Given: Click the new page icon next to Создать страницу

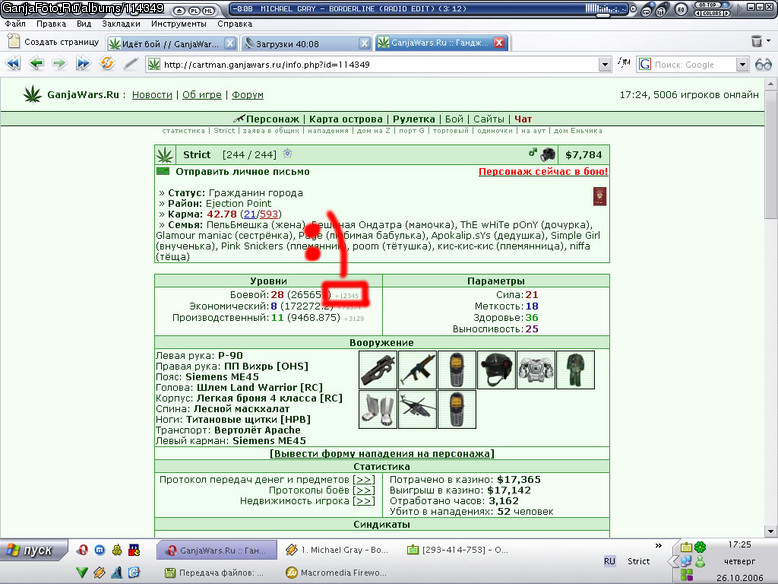Looking at the screenshot, I should click(14, 41).
